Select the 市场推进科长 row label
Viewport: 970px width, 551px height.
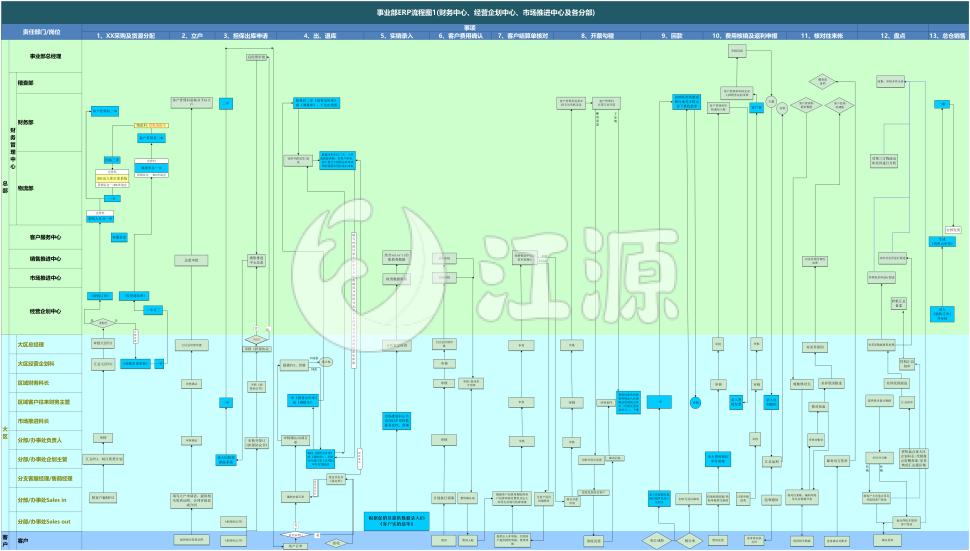coord(33,421)
